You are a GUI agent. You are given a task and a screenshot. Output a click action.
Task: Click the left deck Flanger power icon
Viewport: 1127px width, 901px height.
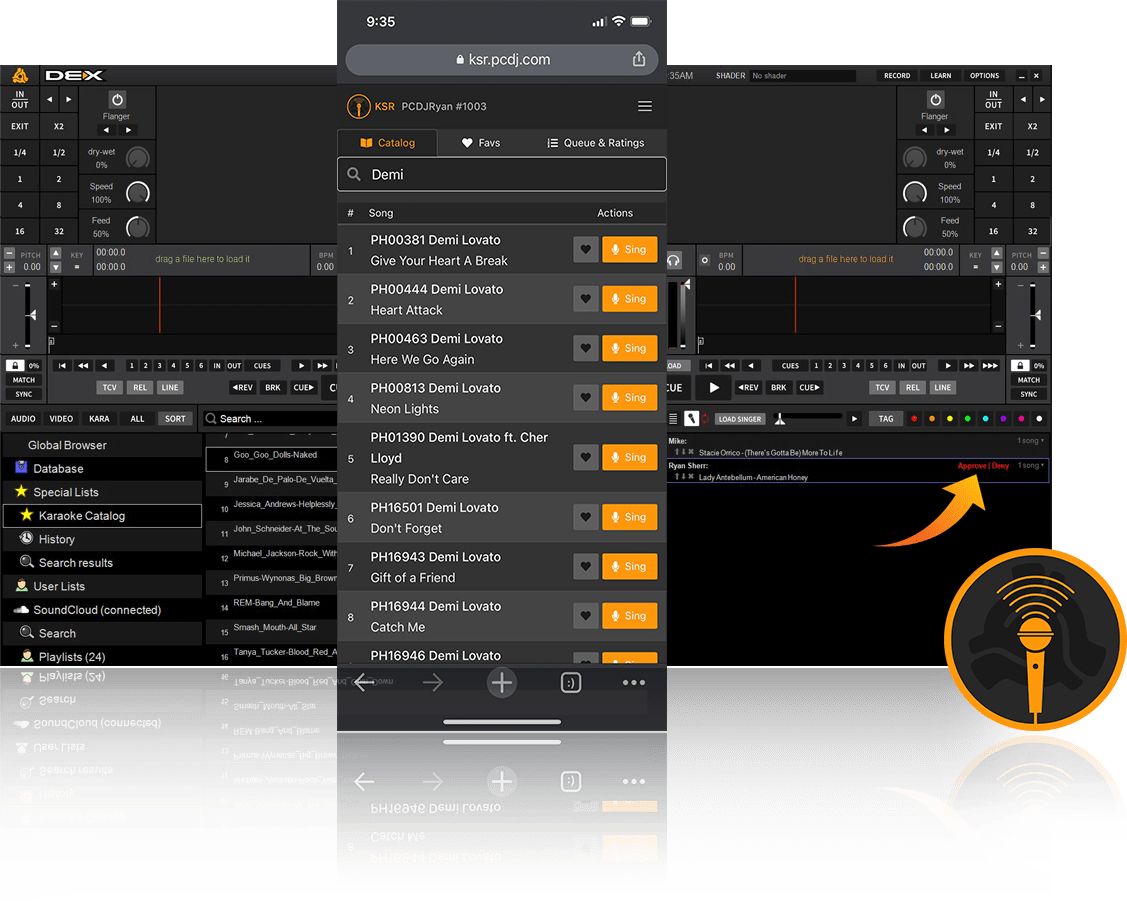[117, 99]
